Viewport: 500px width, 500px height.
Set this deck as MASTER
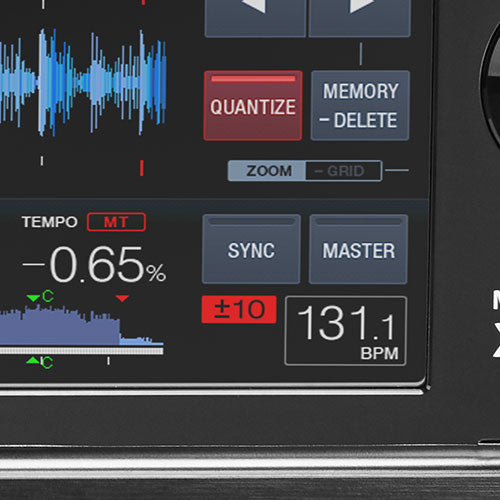point(358,249)
